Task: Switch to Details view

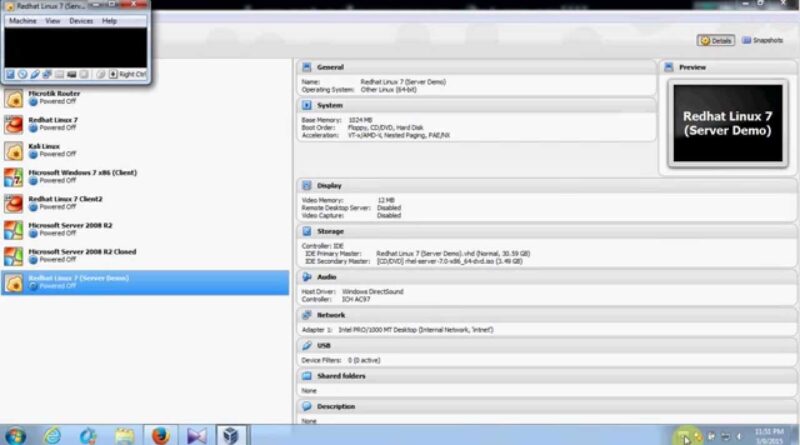Action: tap(716, 40)
